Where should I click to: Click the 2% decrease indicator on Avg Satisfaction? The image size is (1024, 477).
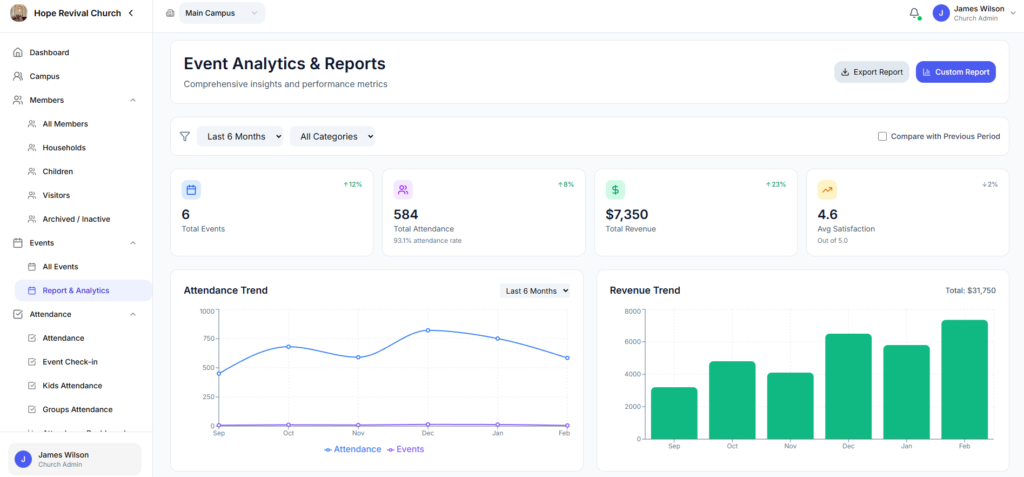click(990, 185)
